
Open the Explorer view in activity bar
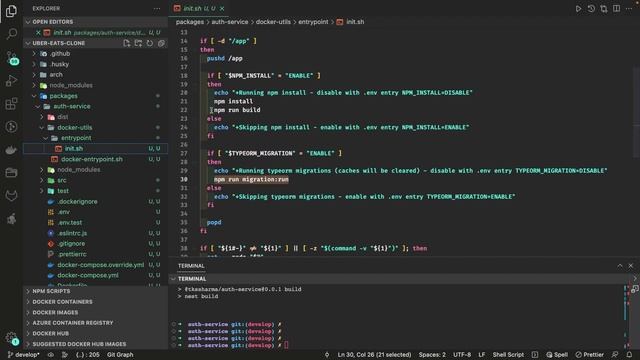click(x=11, y=11)
